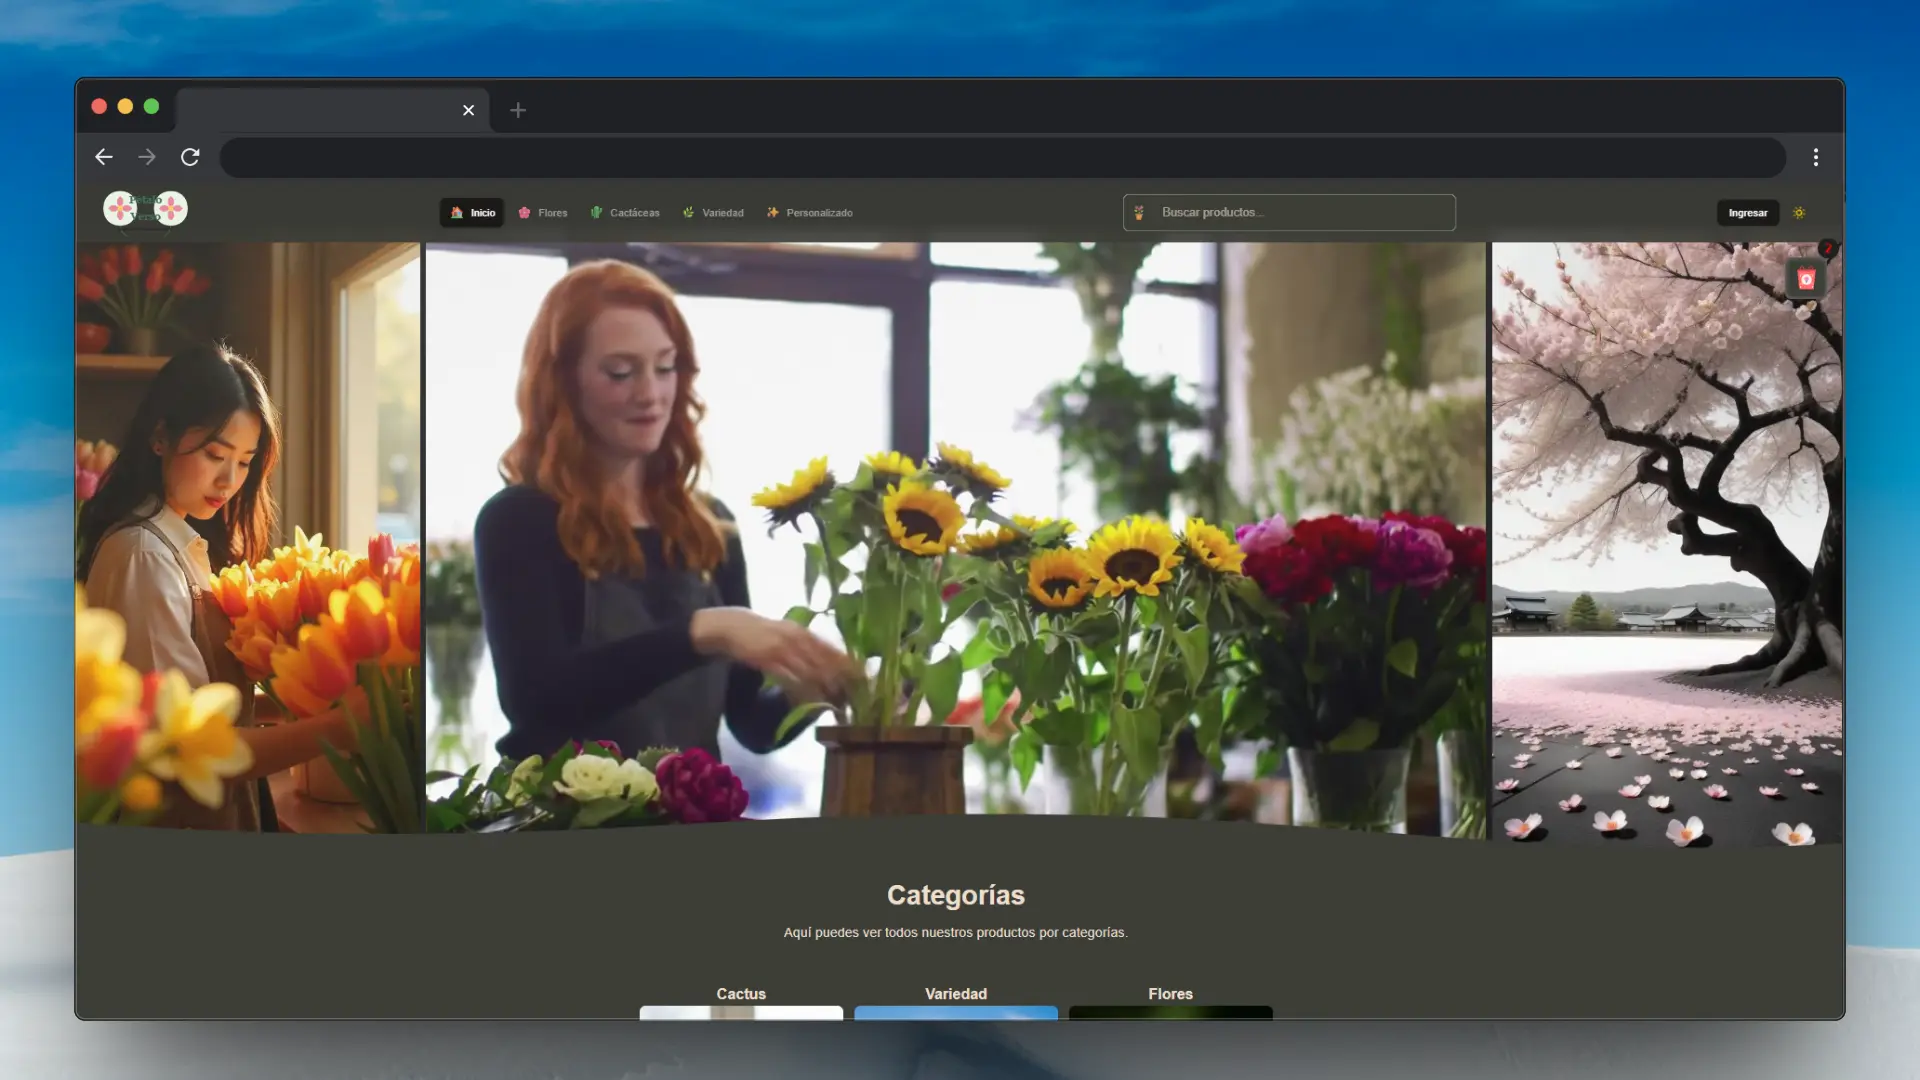
Task: Click the flower shop logo
Action: tap(146, 209)
